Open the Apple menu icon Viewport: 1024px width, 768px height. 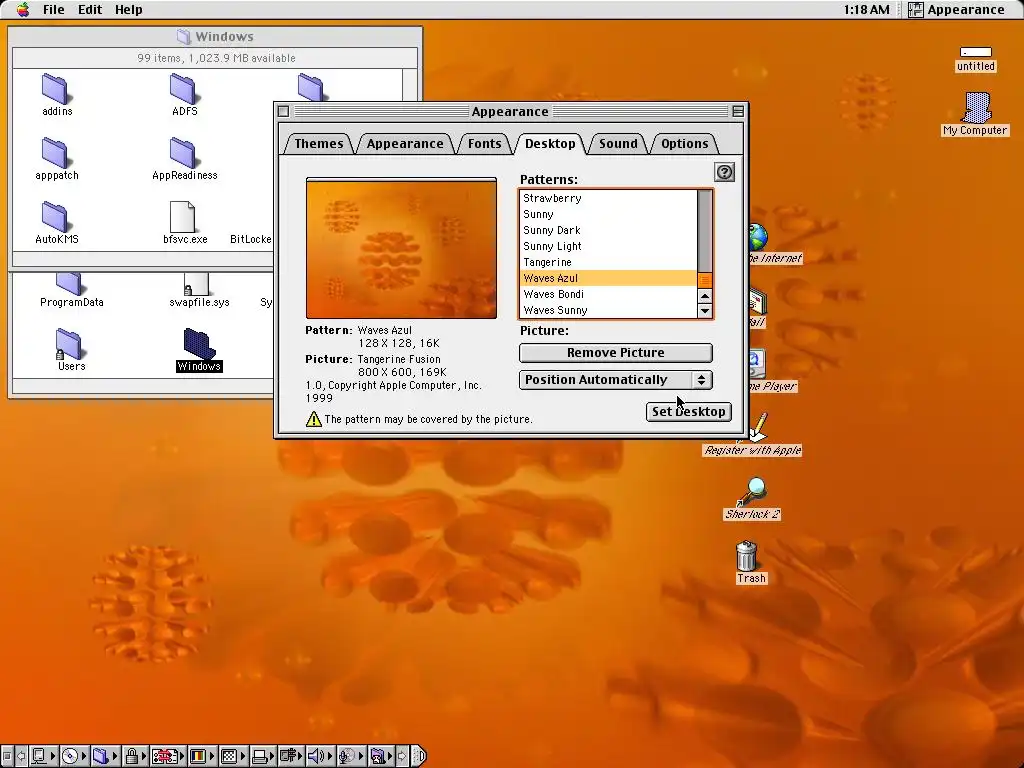tap(23, 9)
